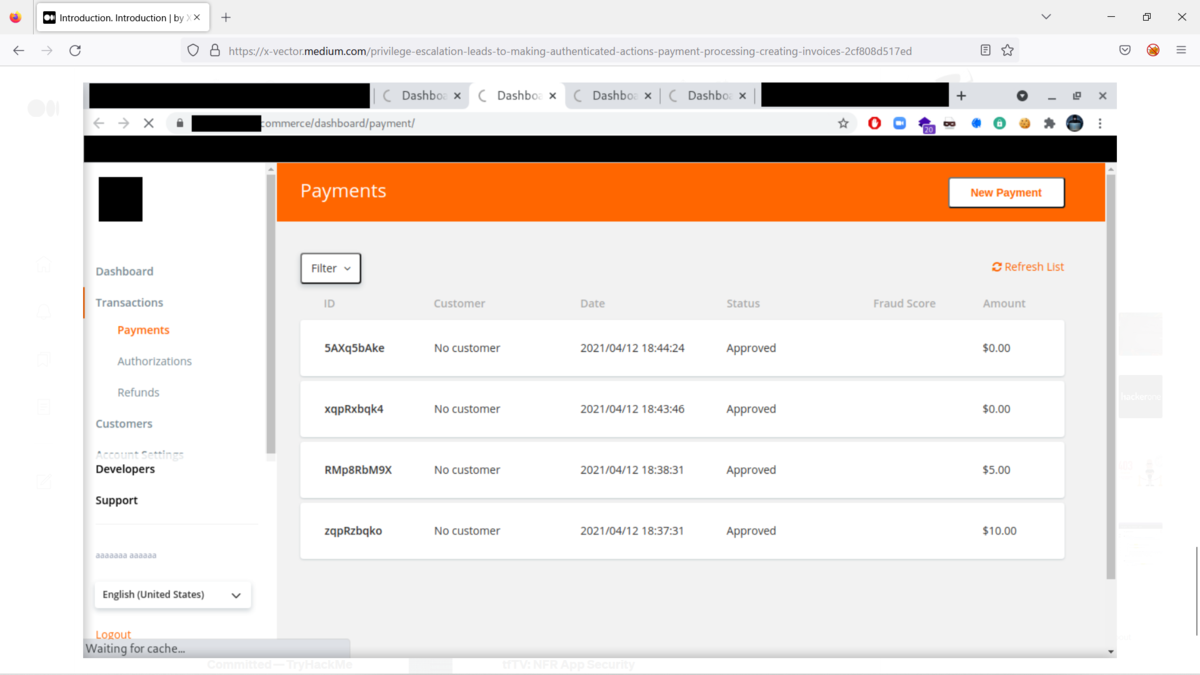Select the Introduction Medium tab in Firefox
The image size is (1200, 675).
[x=122, y=18]
